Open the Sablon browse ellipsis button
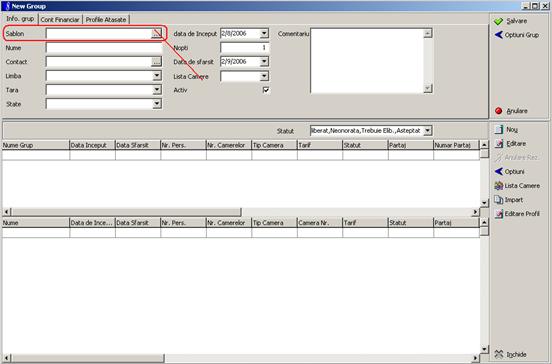The image size is (552, 364). pos(156,33)
